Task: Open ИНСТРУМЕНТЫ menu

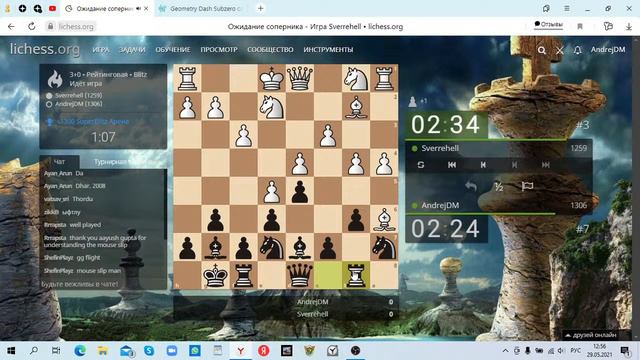Action: click(x=328, y=50)
